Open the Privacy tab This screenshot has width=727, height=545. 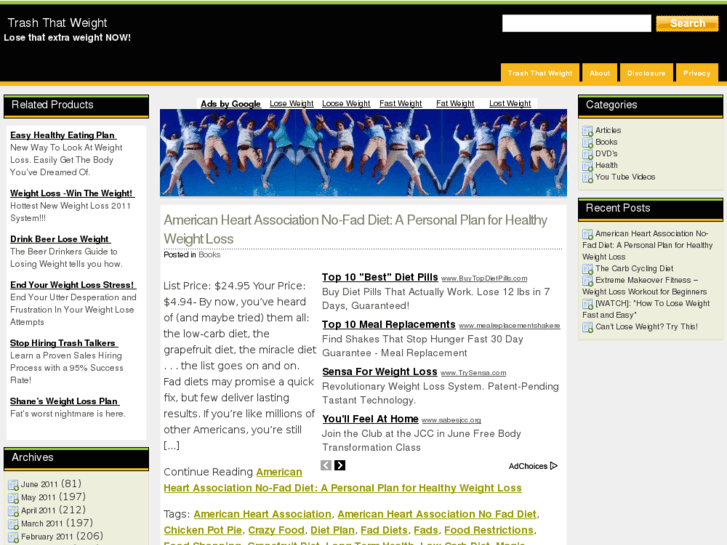pyautogui.click(x=697, y=73)
